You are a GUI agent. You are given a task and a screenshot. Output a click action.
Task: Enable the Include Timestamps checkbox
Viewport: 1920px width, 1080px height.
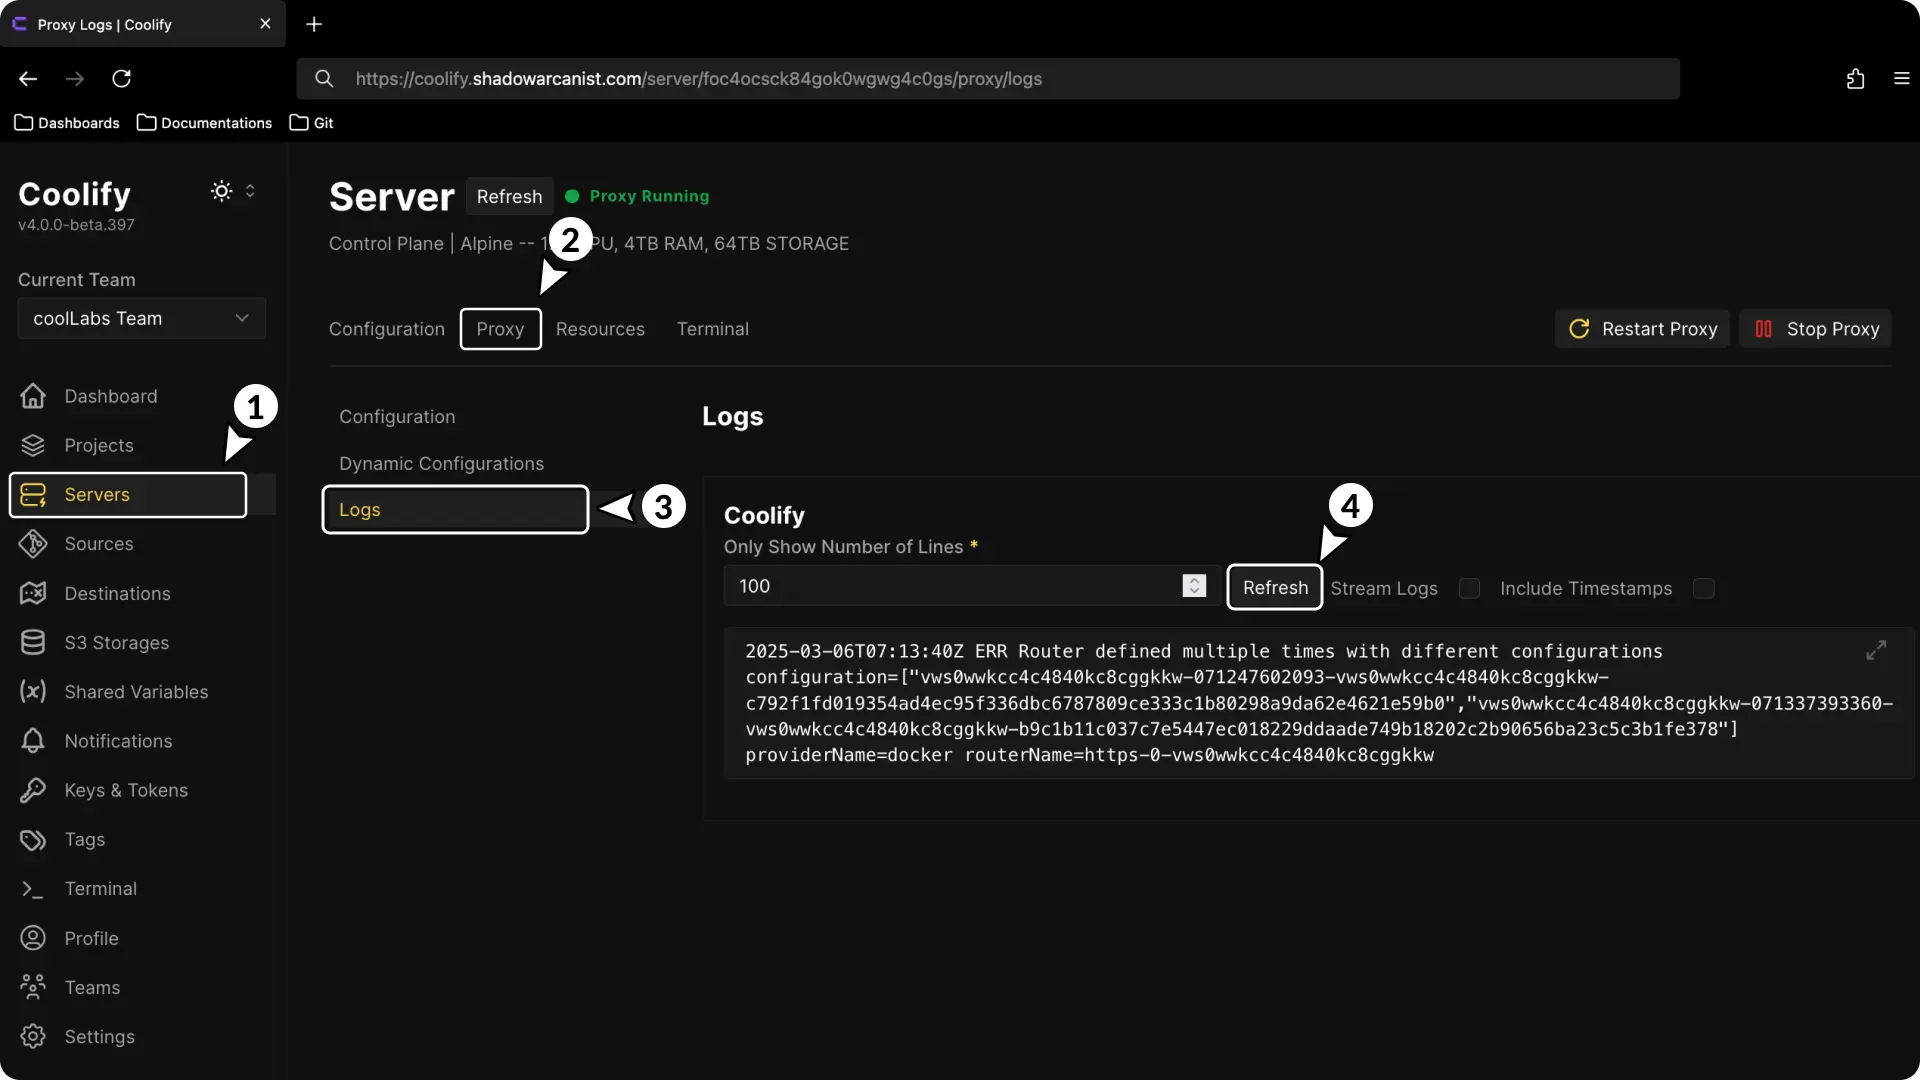click(1704, 589)
